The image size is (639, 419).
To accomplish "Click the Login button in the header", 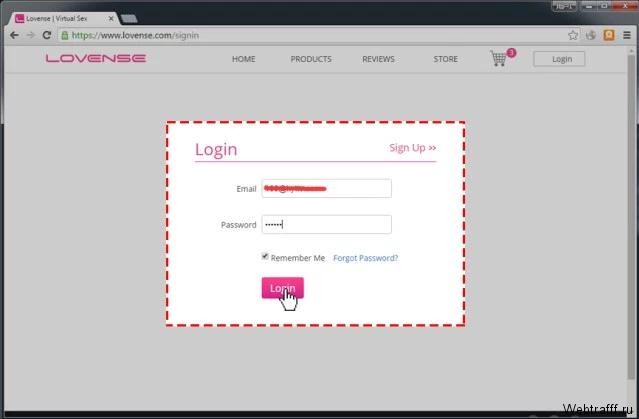I will [559, 59].
